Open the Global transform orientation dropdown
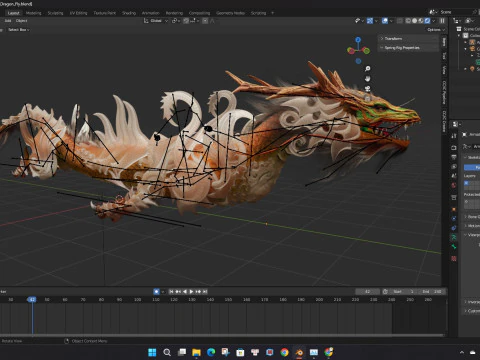Image resolution: width=480 pixels, height=360 pixels. coord(156,21)
